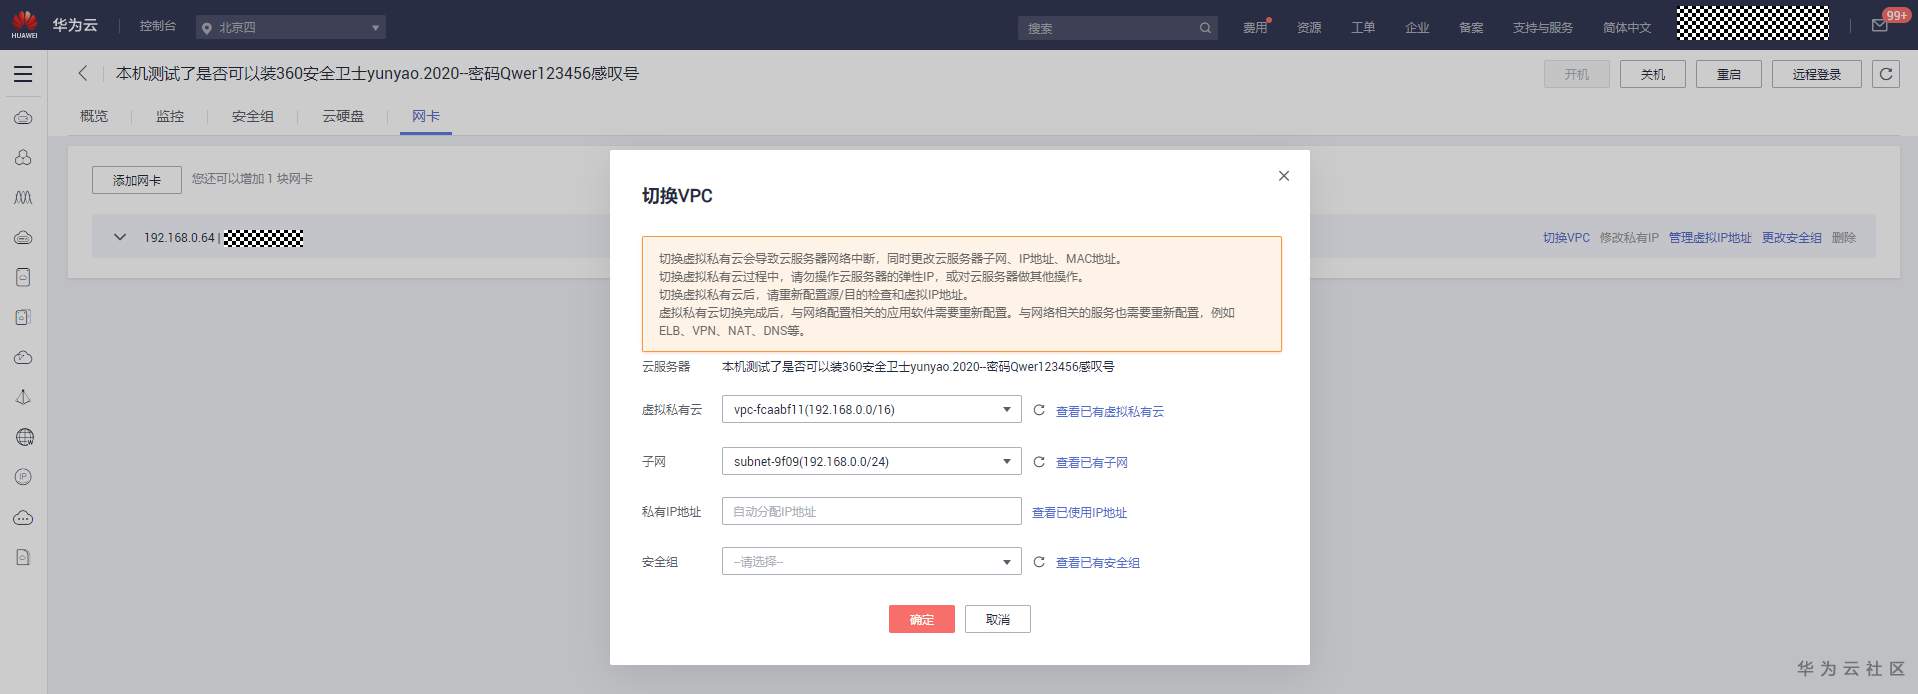
Task: Refresh the 安全组 list
Action: tap(1039, 562)
